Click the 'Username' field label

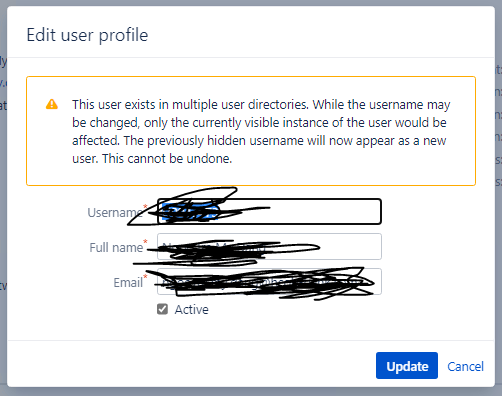pos(115,212)
